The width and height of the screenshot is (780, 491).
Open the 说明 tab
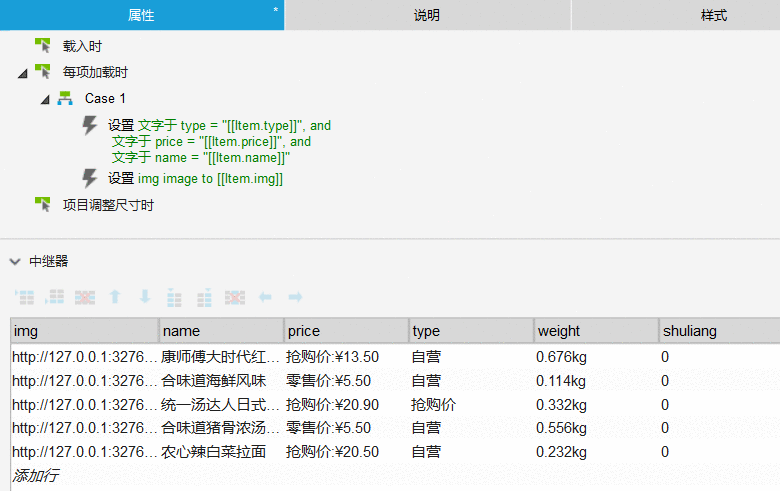427,15
